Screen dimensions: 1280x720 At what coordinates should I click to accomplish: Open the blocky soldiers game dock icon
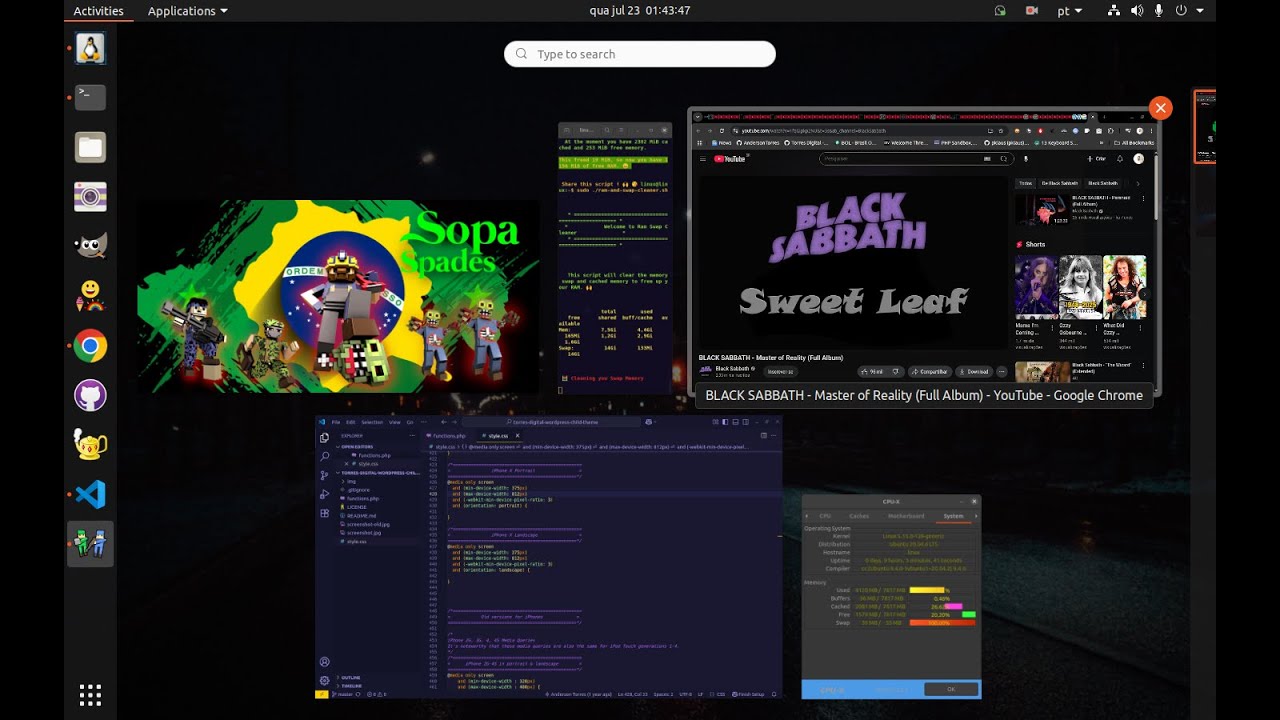point(90,544)
